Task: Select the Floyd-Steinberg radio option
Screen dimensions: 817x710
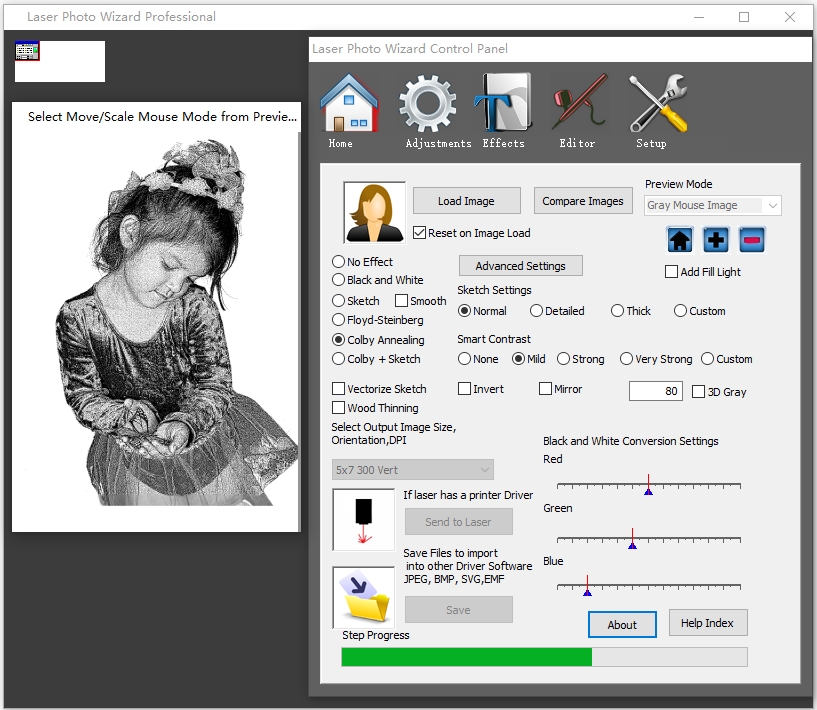Action: (x=339, y=320)
